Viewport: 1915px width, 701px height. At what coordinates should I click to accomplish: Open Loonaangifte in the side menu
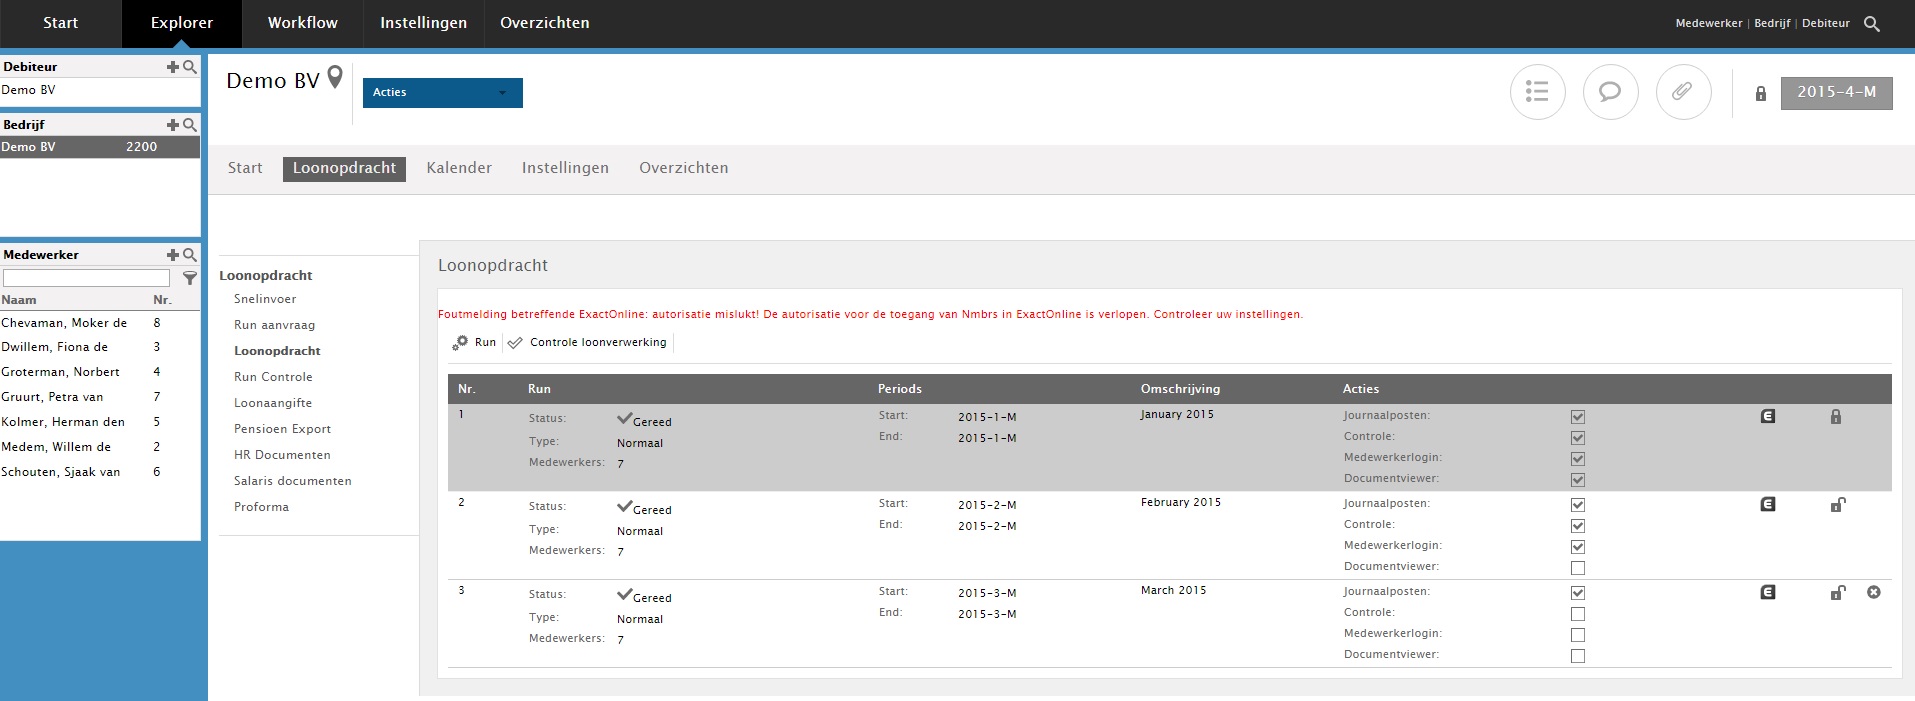[273, 403]
